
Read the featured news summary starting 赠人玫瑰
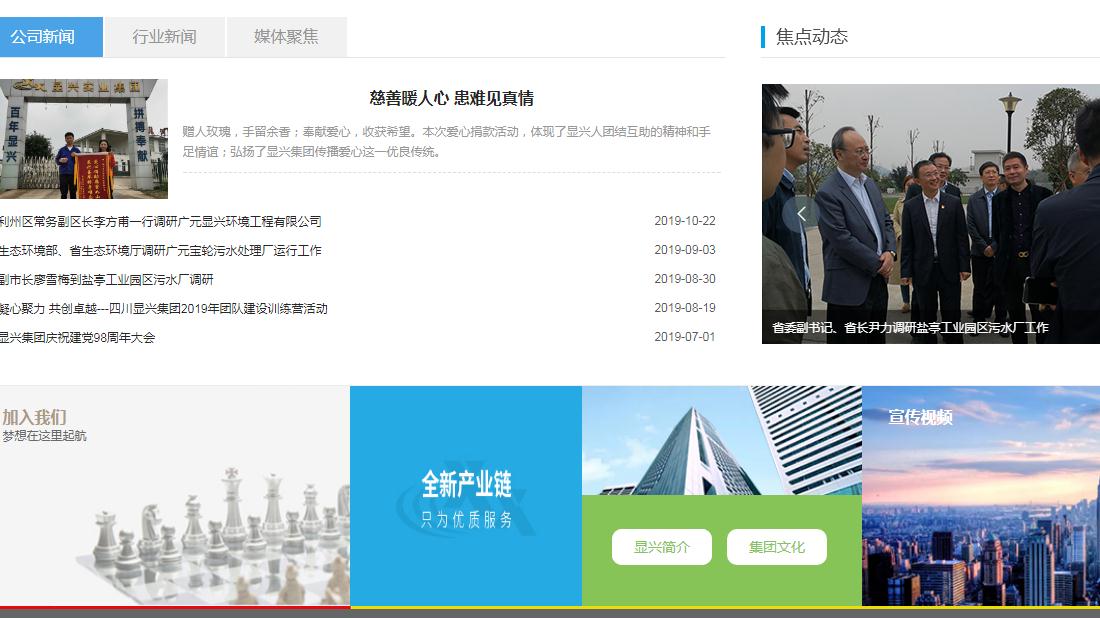click(447, 142)
